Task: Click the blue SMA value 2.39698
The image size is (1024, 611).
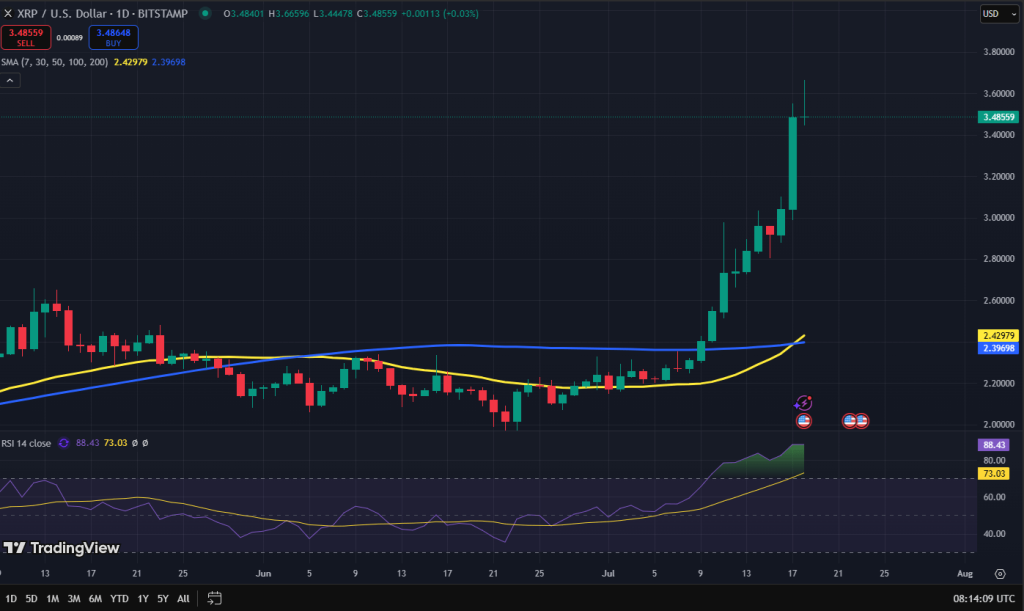Action: pos(168,62)
